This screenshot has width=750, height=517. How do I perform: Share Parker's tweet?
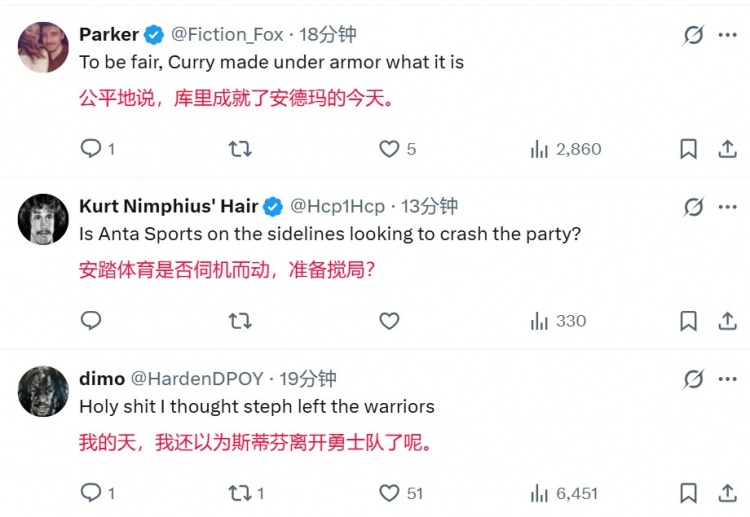(727, 149)
